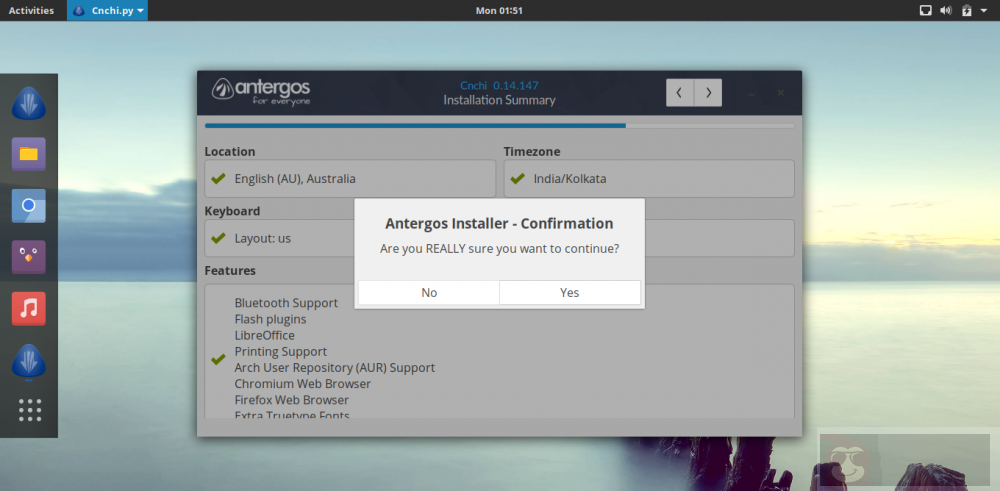
Task: Click the "Are you REALLY sure" question text
Action: coord(499,249)
